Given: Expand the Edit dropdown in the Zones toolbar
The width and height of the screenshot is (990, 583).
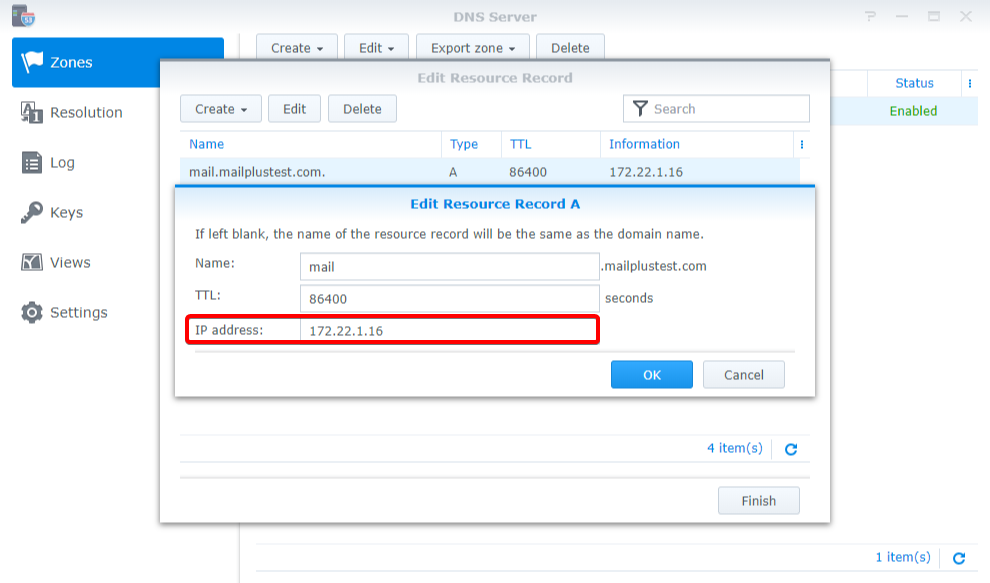Looking at the screenshot, I should pos(376,47).
